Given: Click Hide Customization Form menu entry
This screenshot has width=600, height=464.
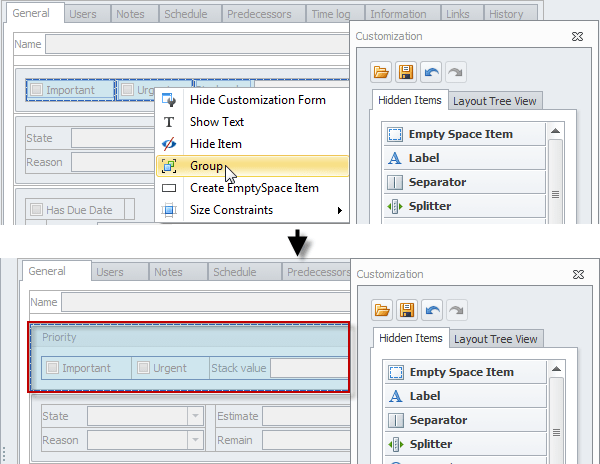Looking at the screenshot, I should click(257, 100).
